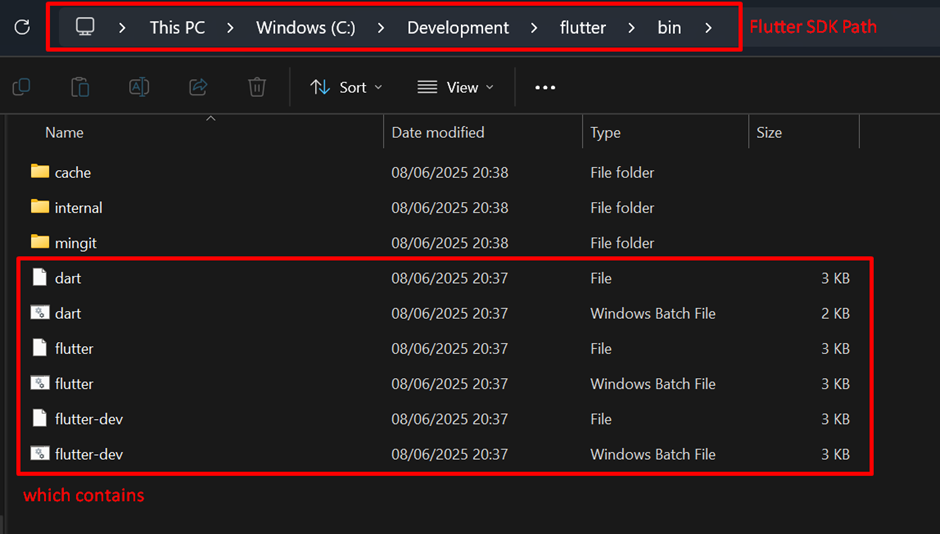This screenshot has height=534, width=940.
Task: Click the Rename toolbar icon
Action: click(139, 87)
